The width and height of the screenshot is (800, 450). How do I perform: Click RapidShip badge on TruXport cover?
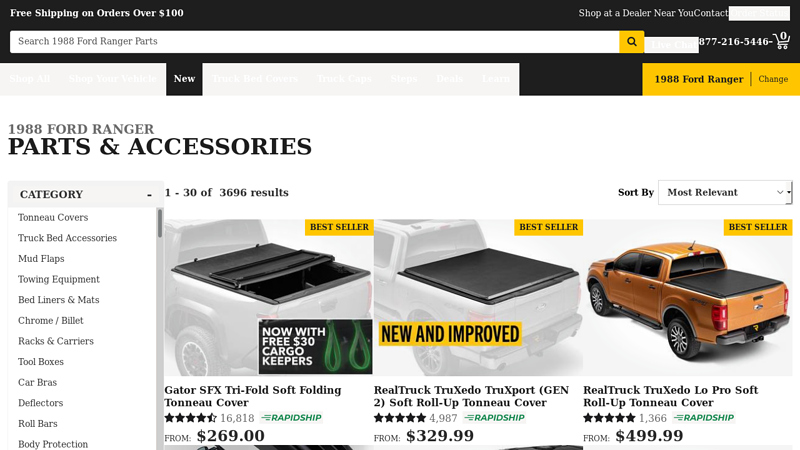point(494,418)
